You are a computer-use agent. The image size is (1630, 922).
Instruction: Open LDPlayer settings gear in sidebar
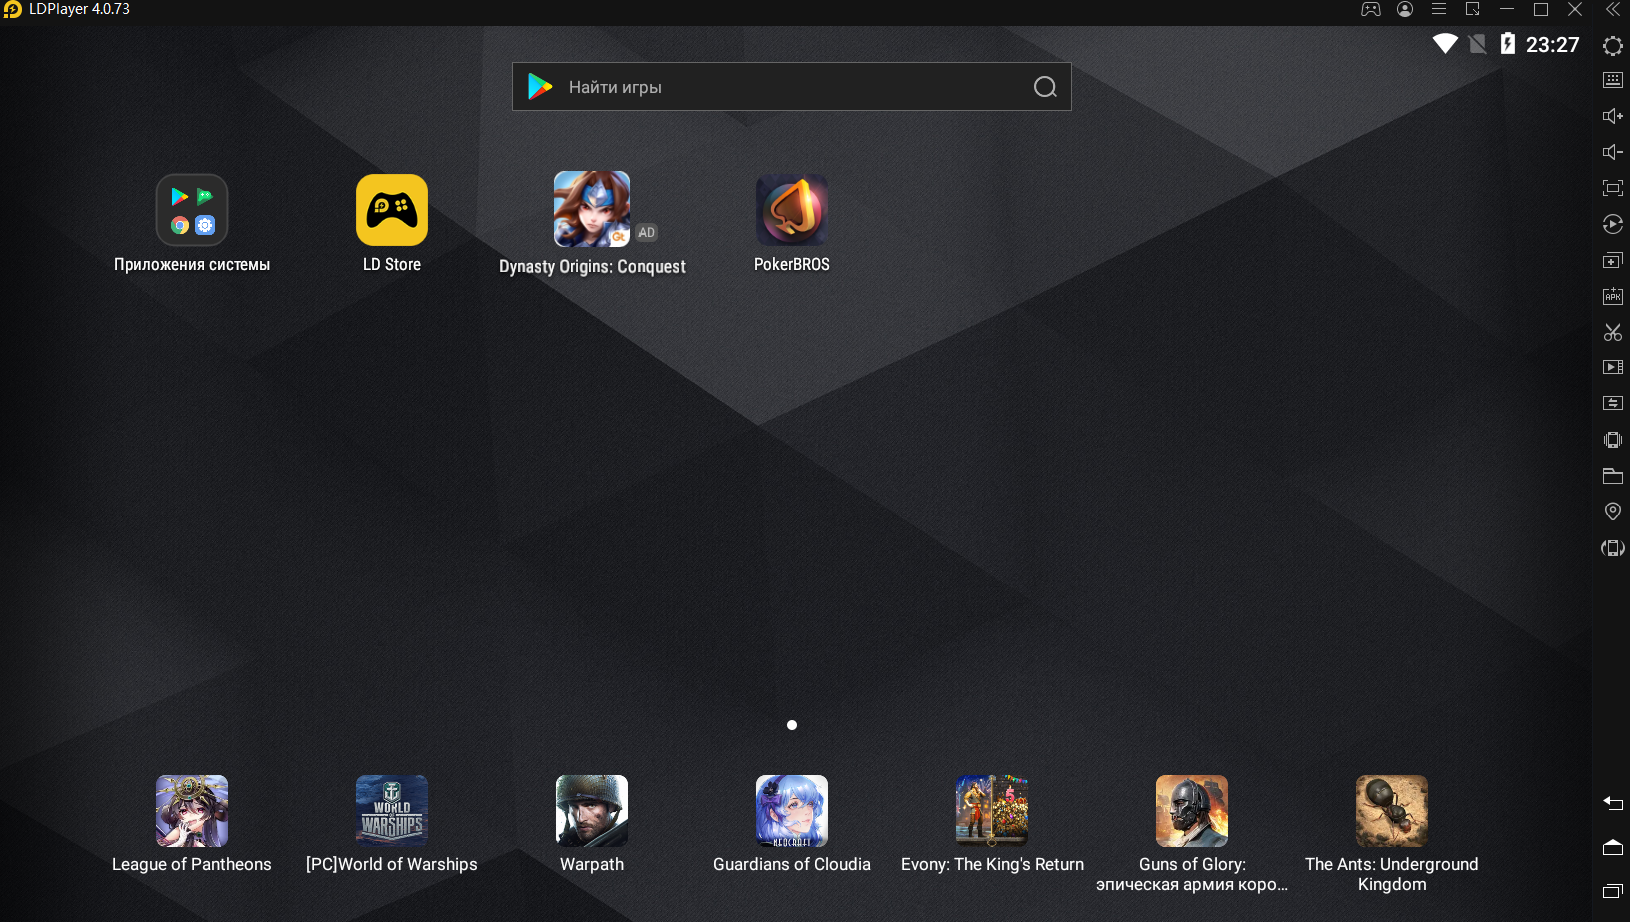click(x=1613, y=46)
